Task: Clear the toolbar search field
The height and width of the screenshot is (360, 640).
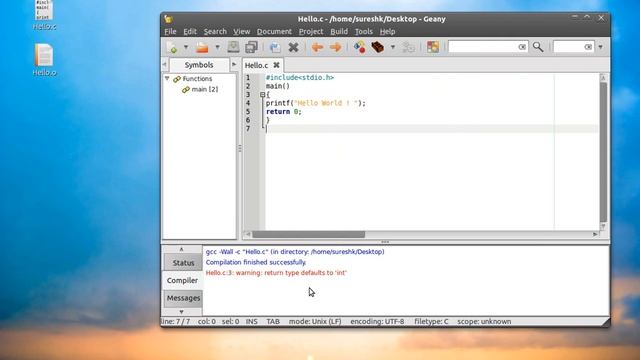Action: (x=522, y=47)
